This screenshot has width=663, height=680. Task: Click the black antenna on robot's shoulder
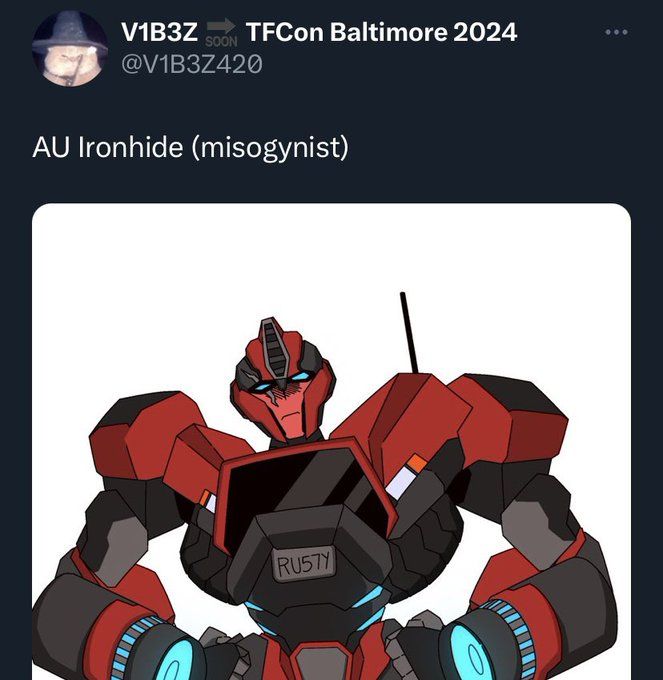(408, 333)
